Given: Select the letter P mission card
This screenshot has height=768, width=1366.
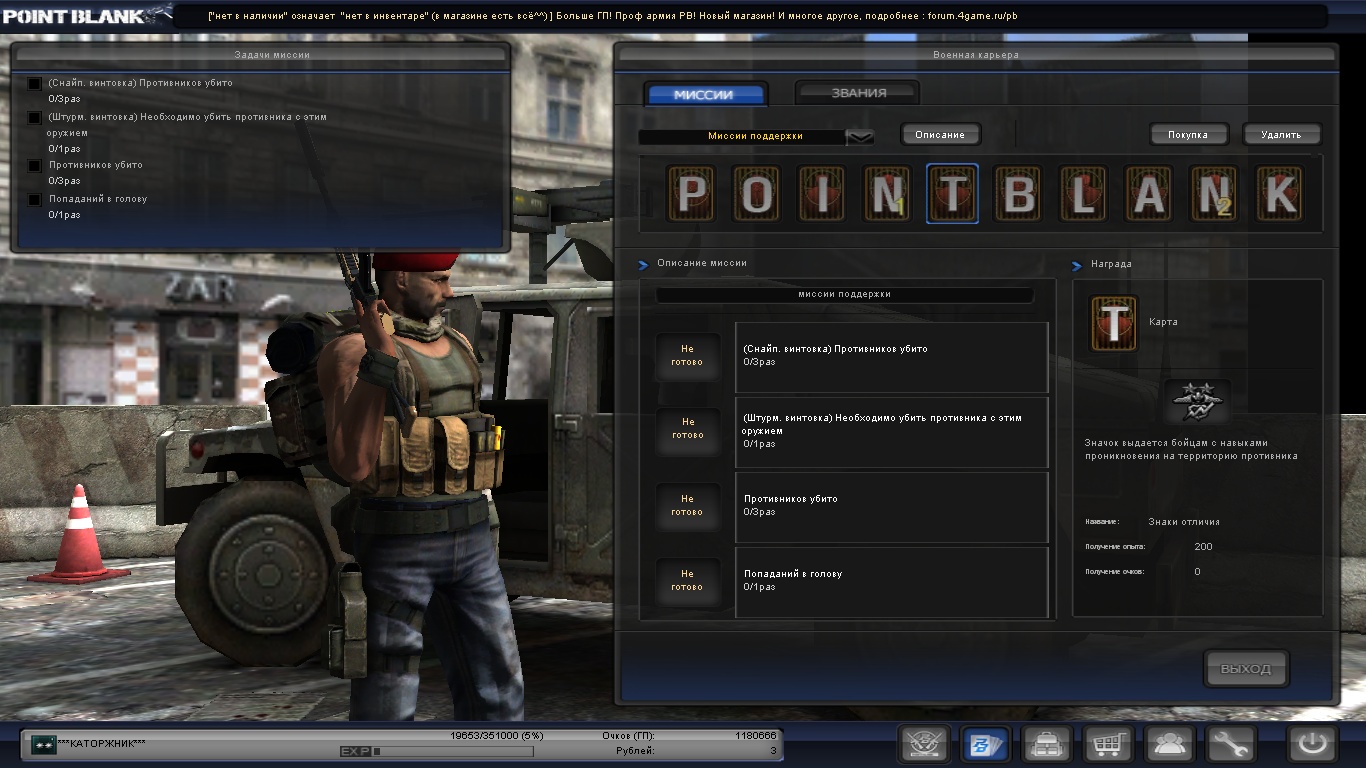Looking at the screenshot, I should 690,194.
